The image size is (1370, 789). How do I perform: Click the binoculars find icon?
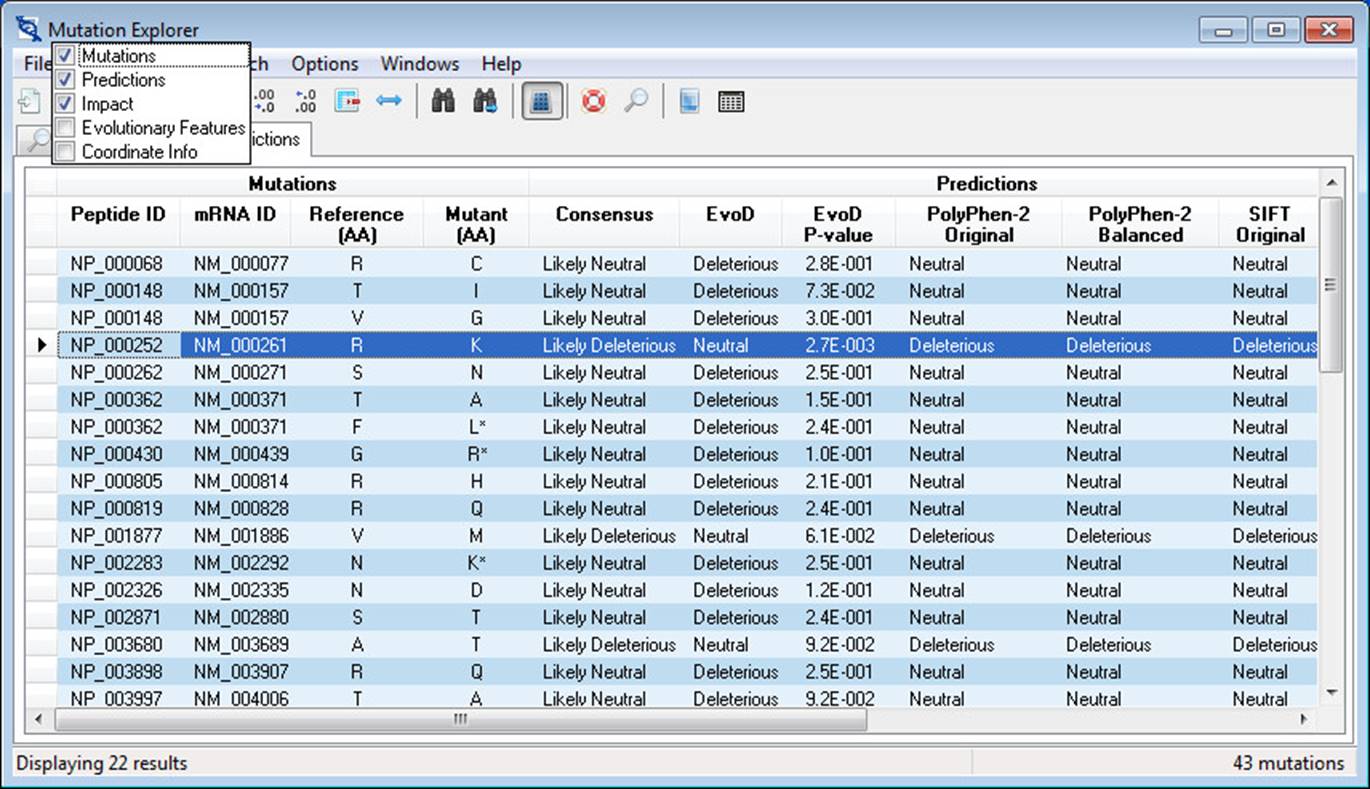point(442,102)
